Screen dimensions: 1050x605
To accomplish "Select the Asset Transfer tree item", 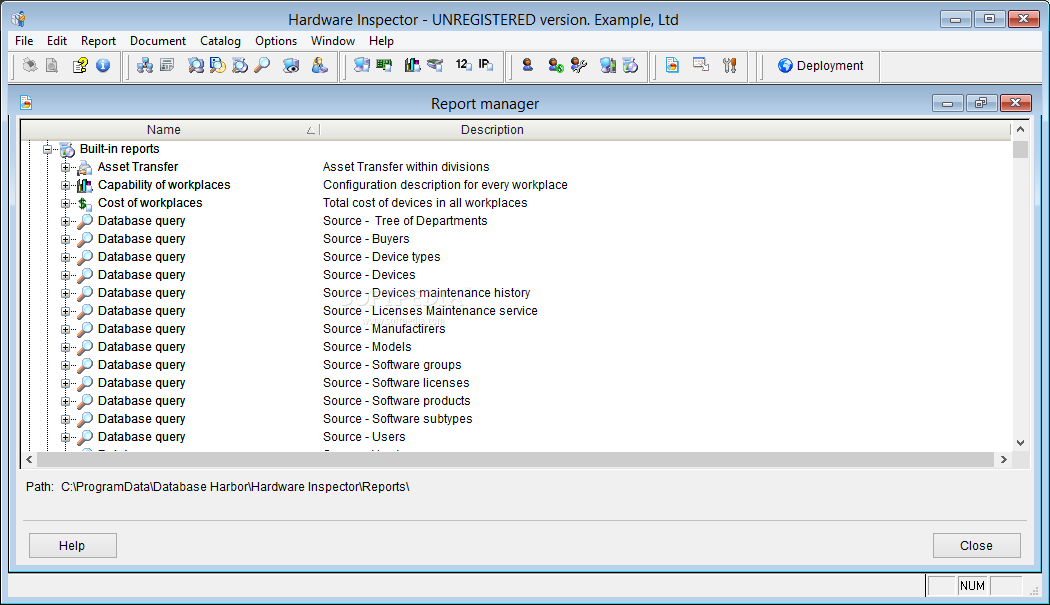I will click(138, 167).
